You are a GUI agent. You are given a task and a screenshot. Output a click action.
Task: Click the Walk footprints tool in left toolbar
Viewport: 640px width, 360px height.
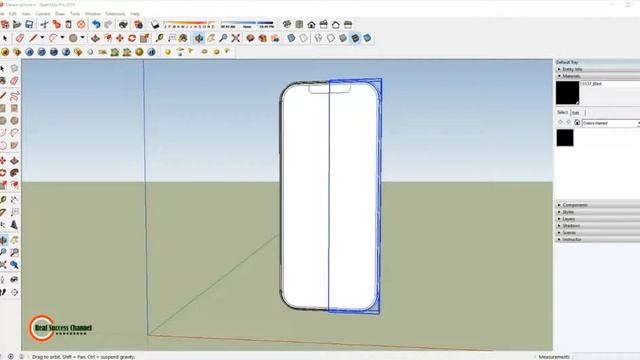click(3, 292)
